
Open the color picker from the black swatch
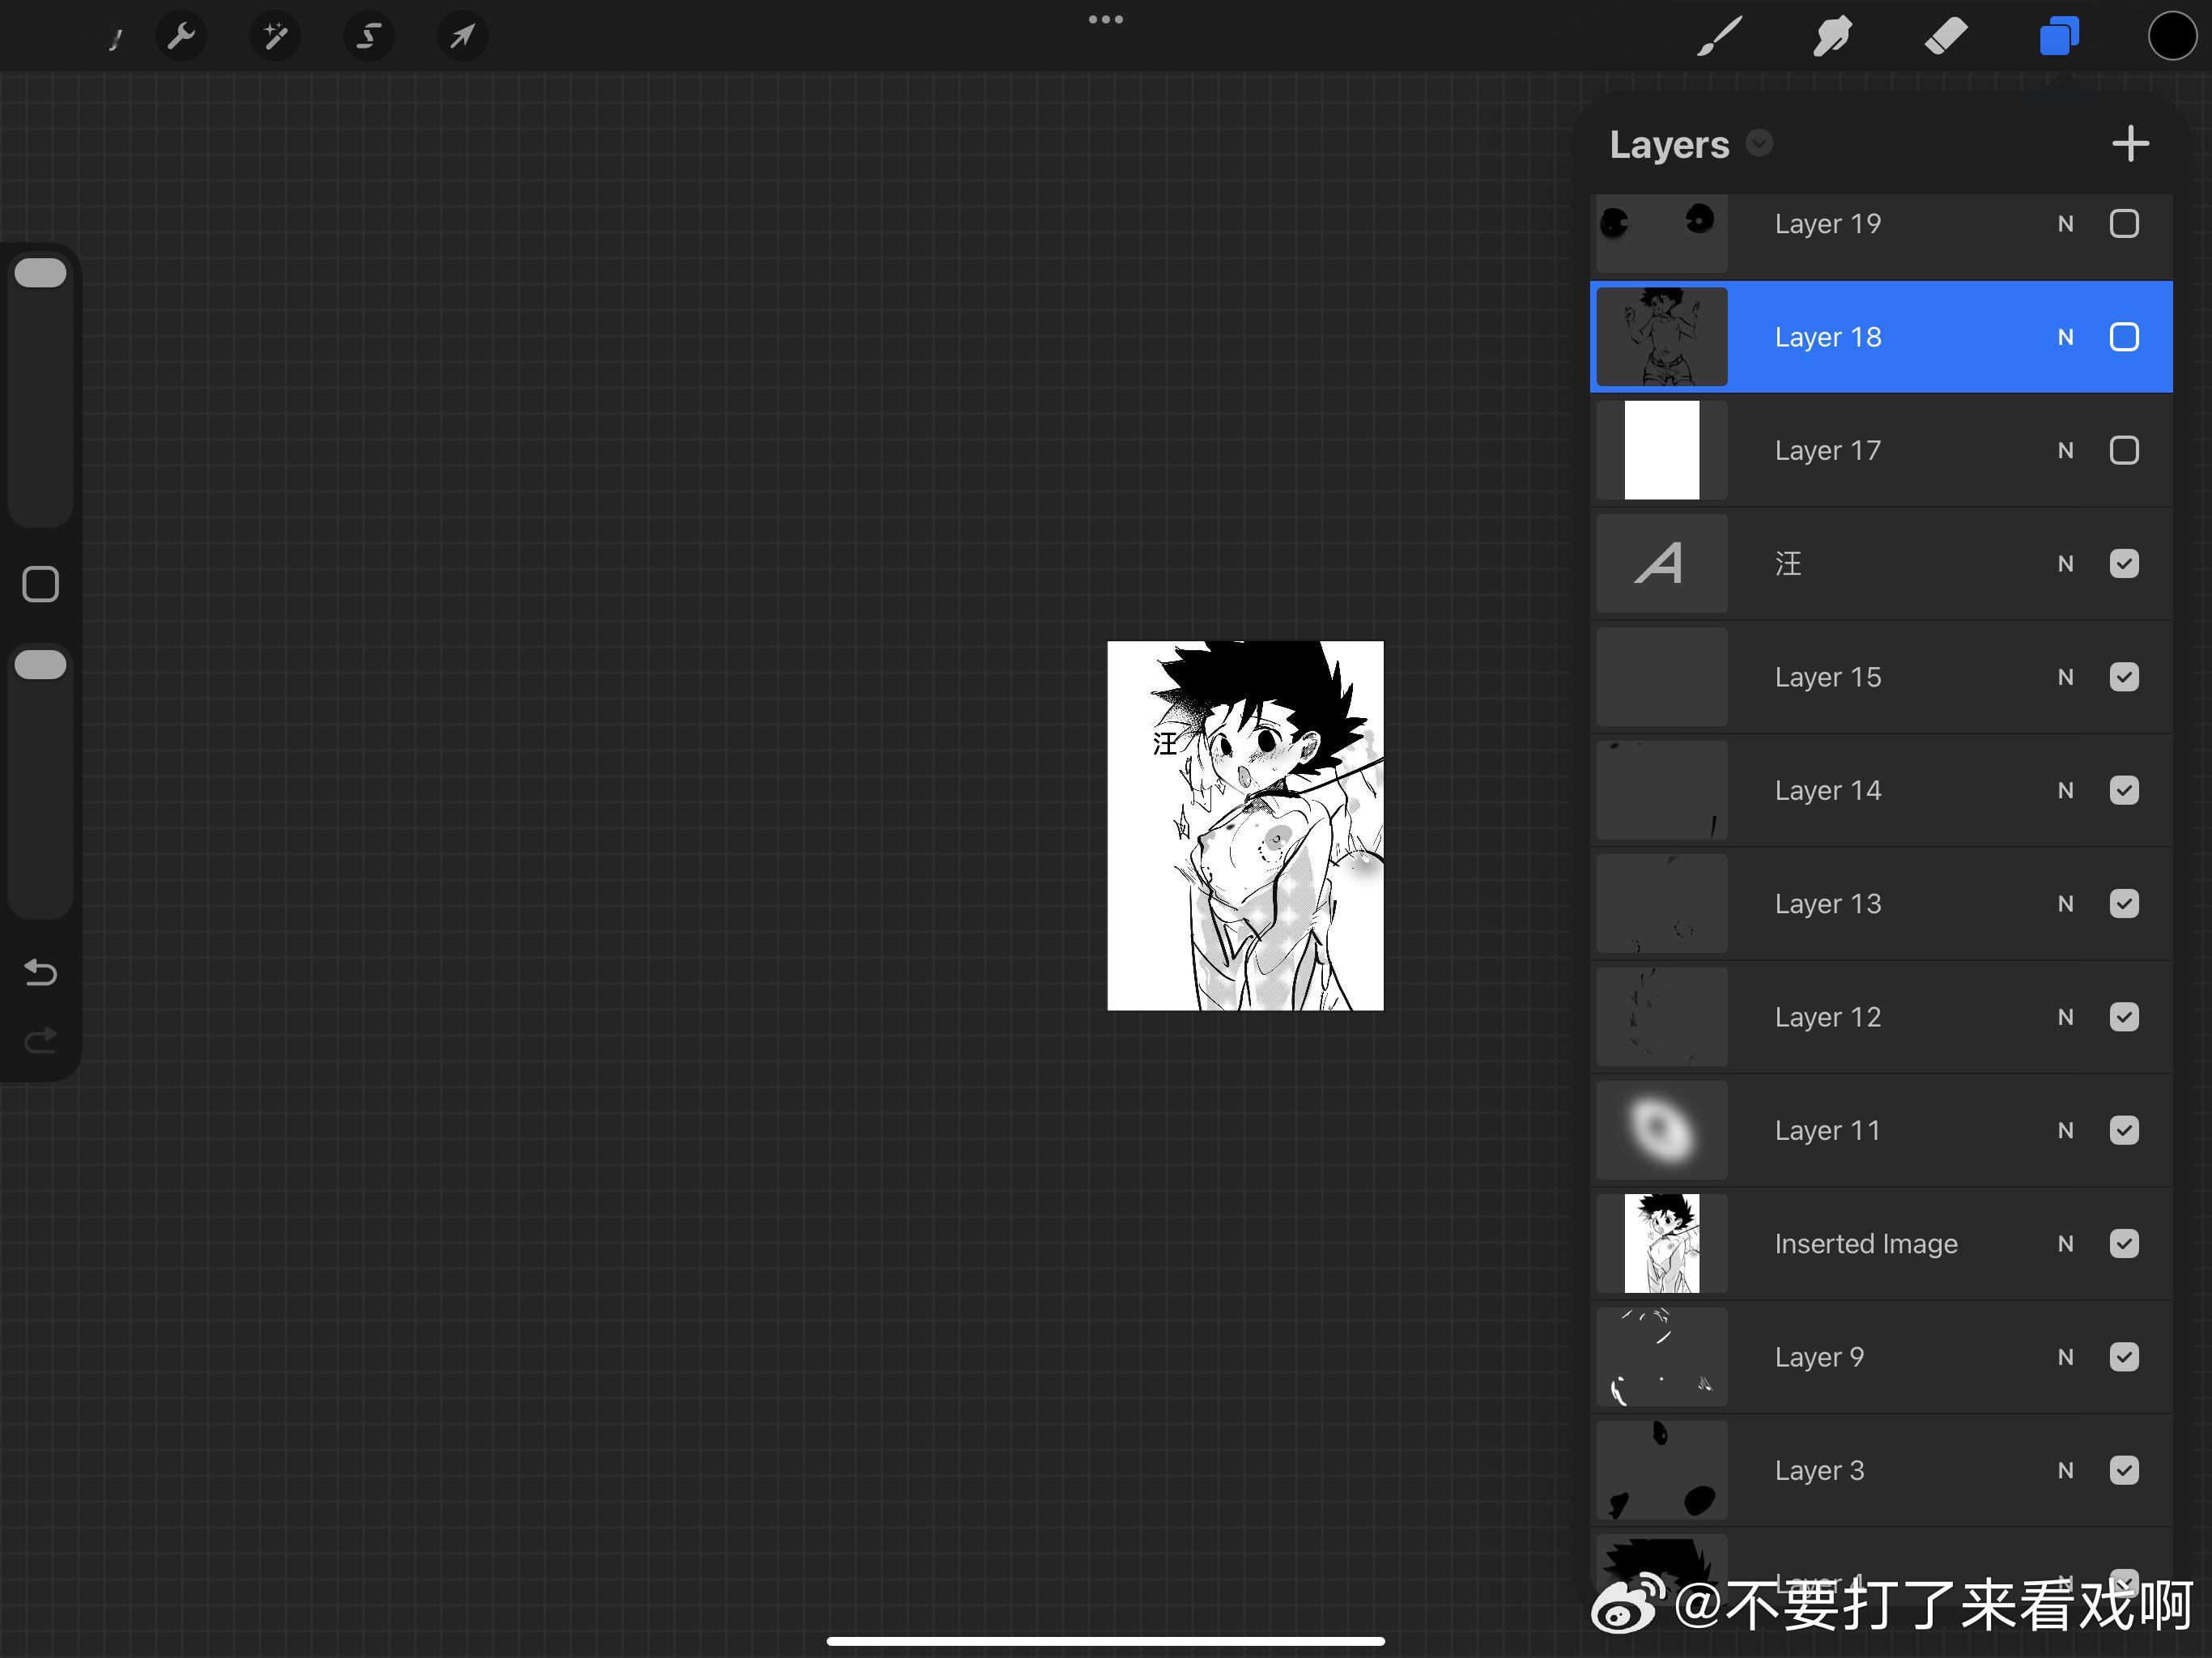coord(2172,37)
